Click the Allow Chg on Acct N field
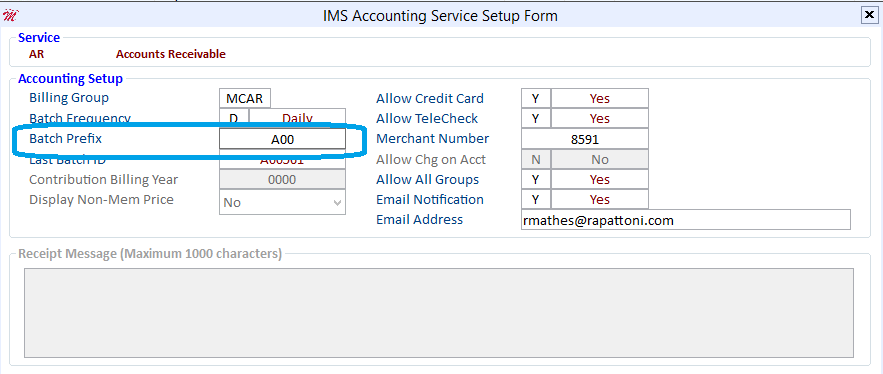The image size is (883, 374). click(x=536, y=159)
